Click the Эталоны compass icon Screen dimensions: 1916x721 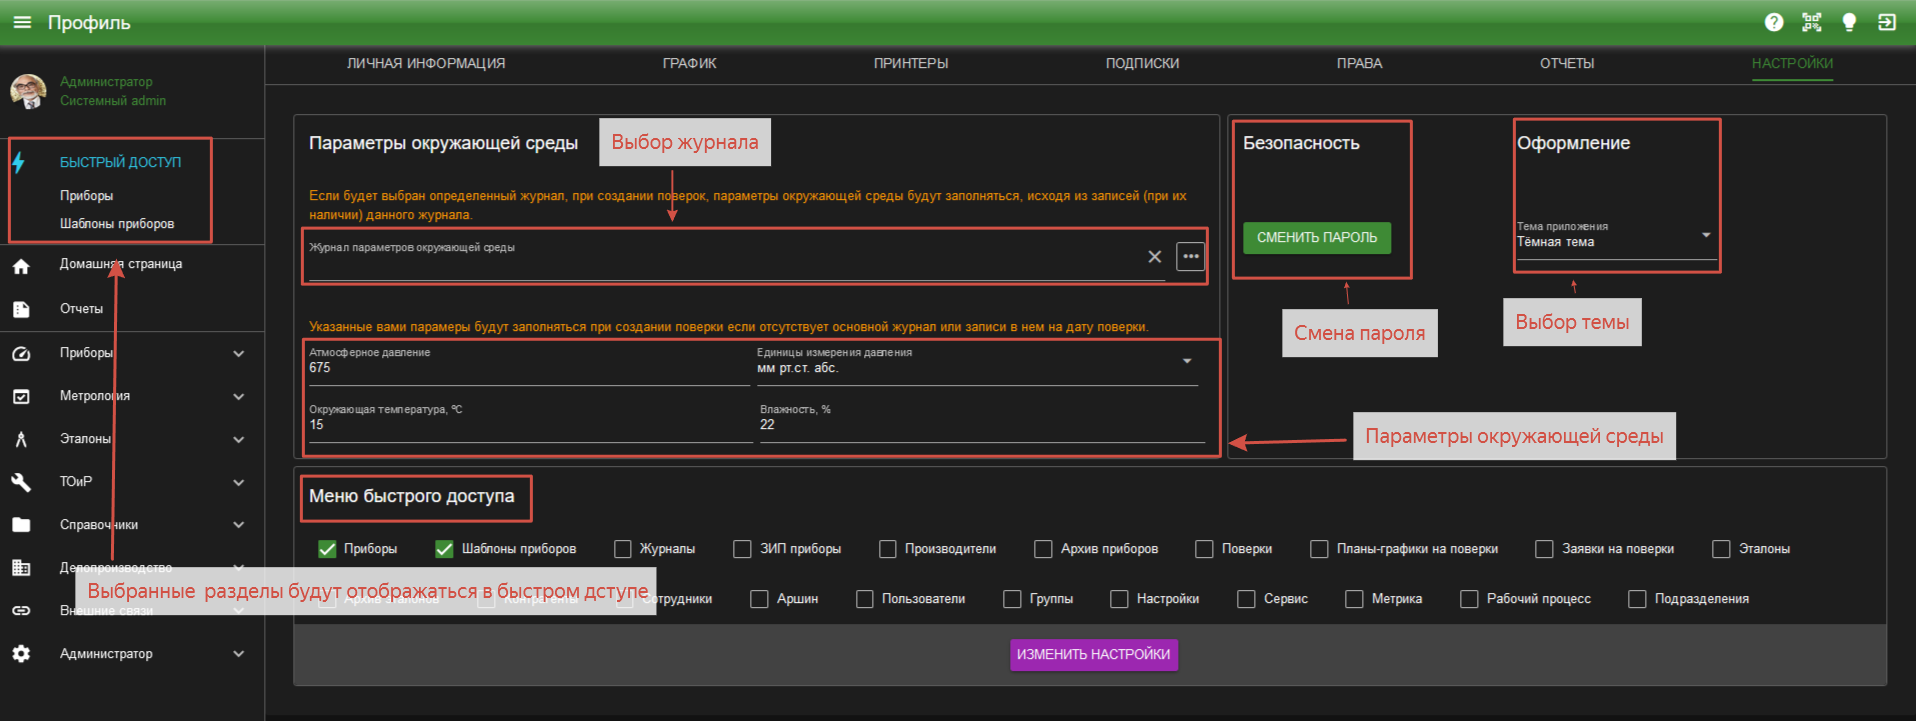[21, 439]
